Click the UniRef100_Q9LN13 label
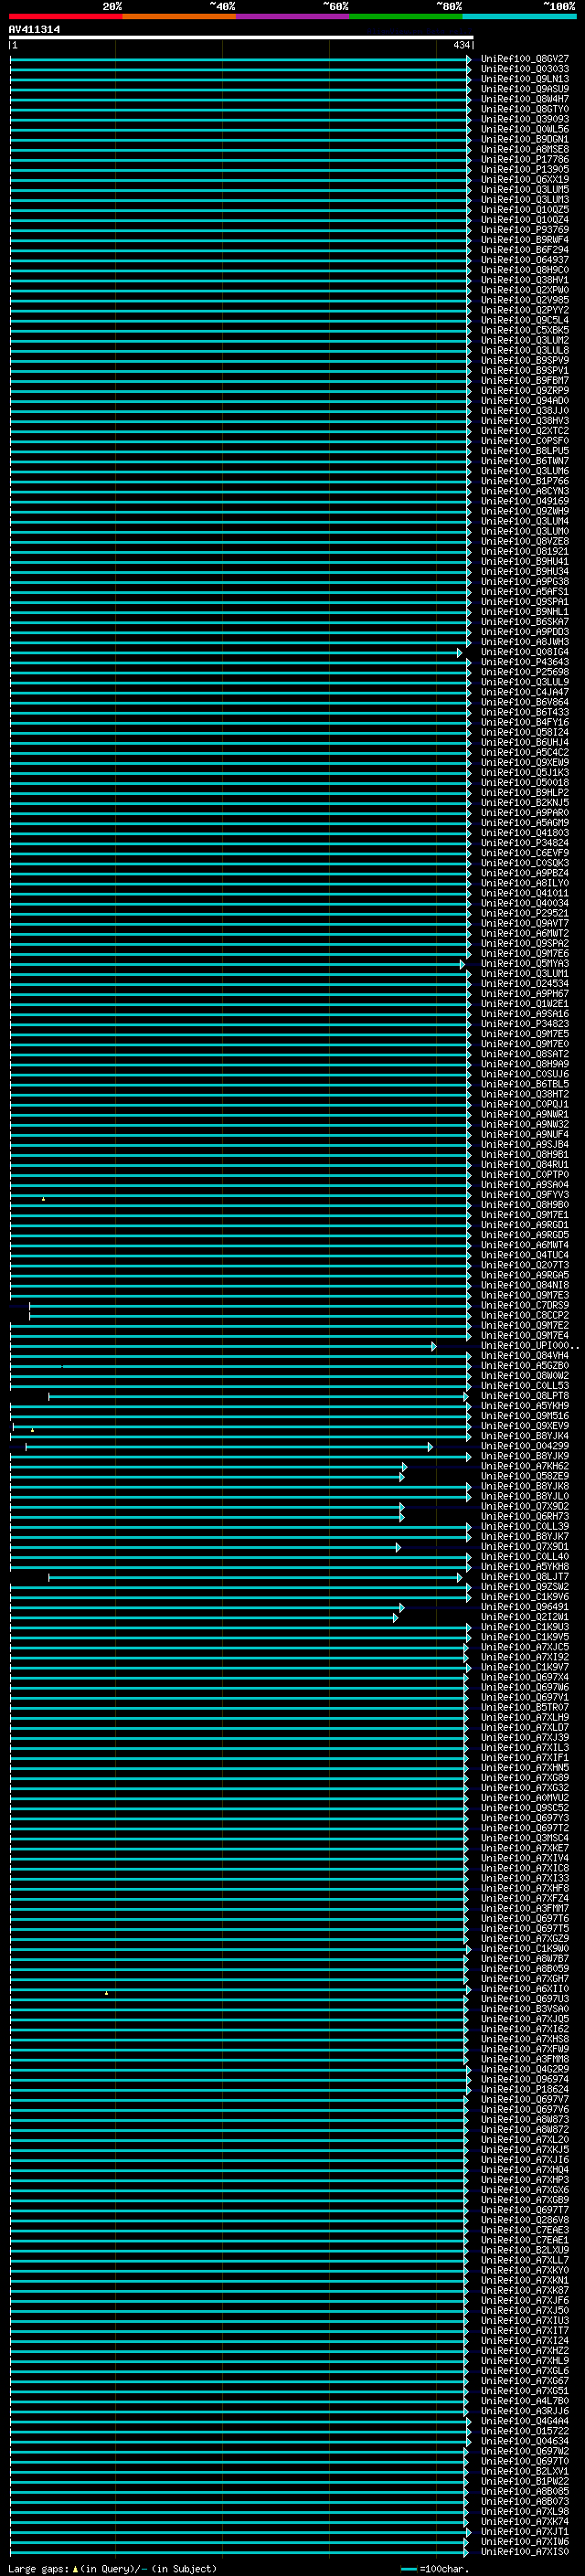Image resolution: width=585 pixels, height=2576 pixels. tap(525, 79)
